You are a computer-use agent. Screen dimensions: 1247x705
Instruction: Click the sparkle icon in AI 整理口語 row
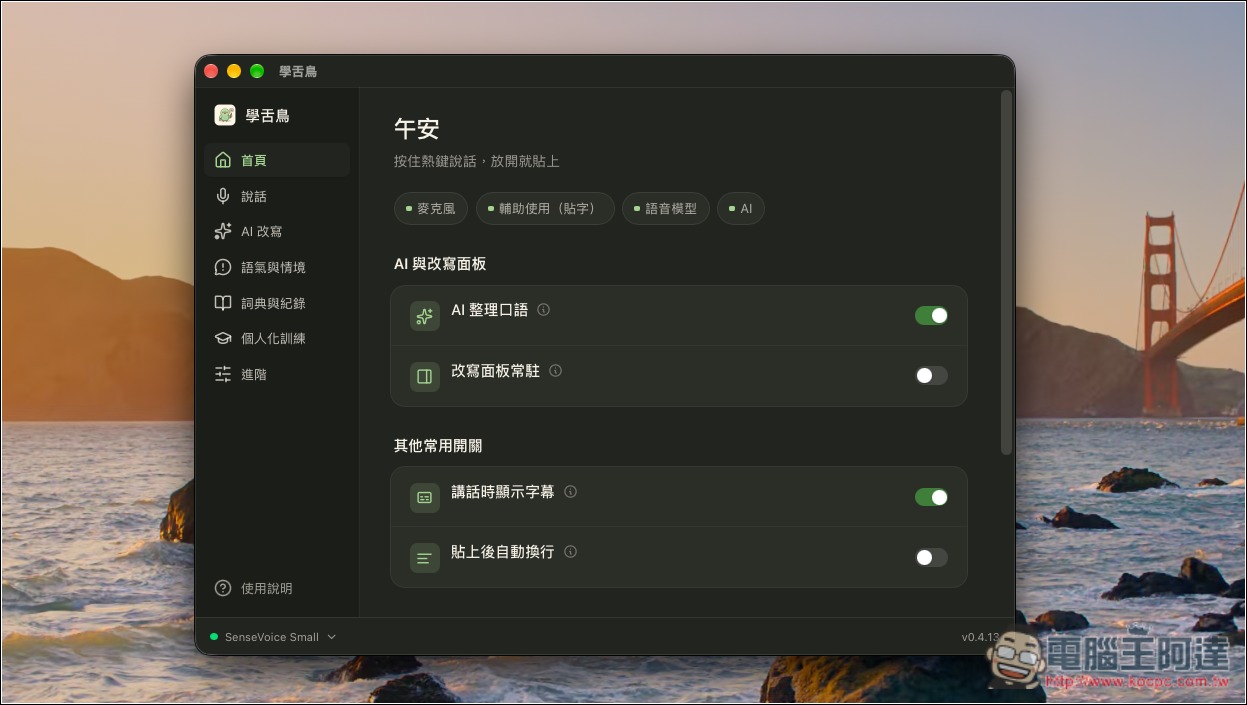[x=425, y=316]
